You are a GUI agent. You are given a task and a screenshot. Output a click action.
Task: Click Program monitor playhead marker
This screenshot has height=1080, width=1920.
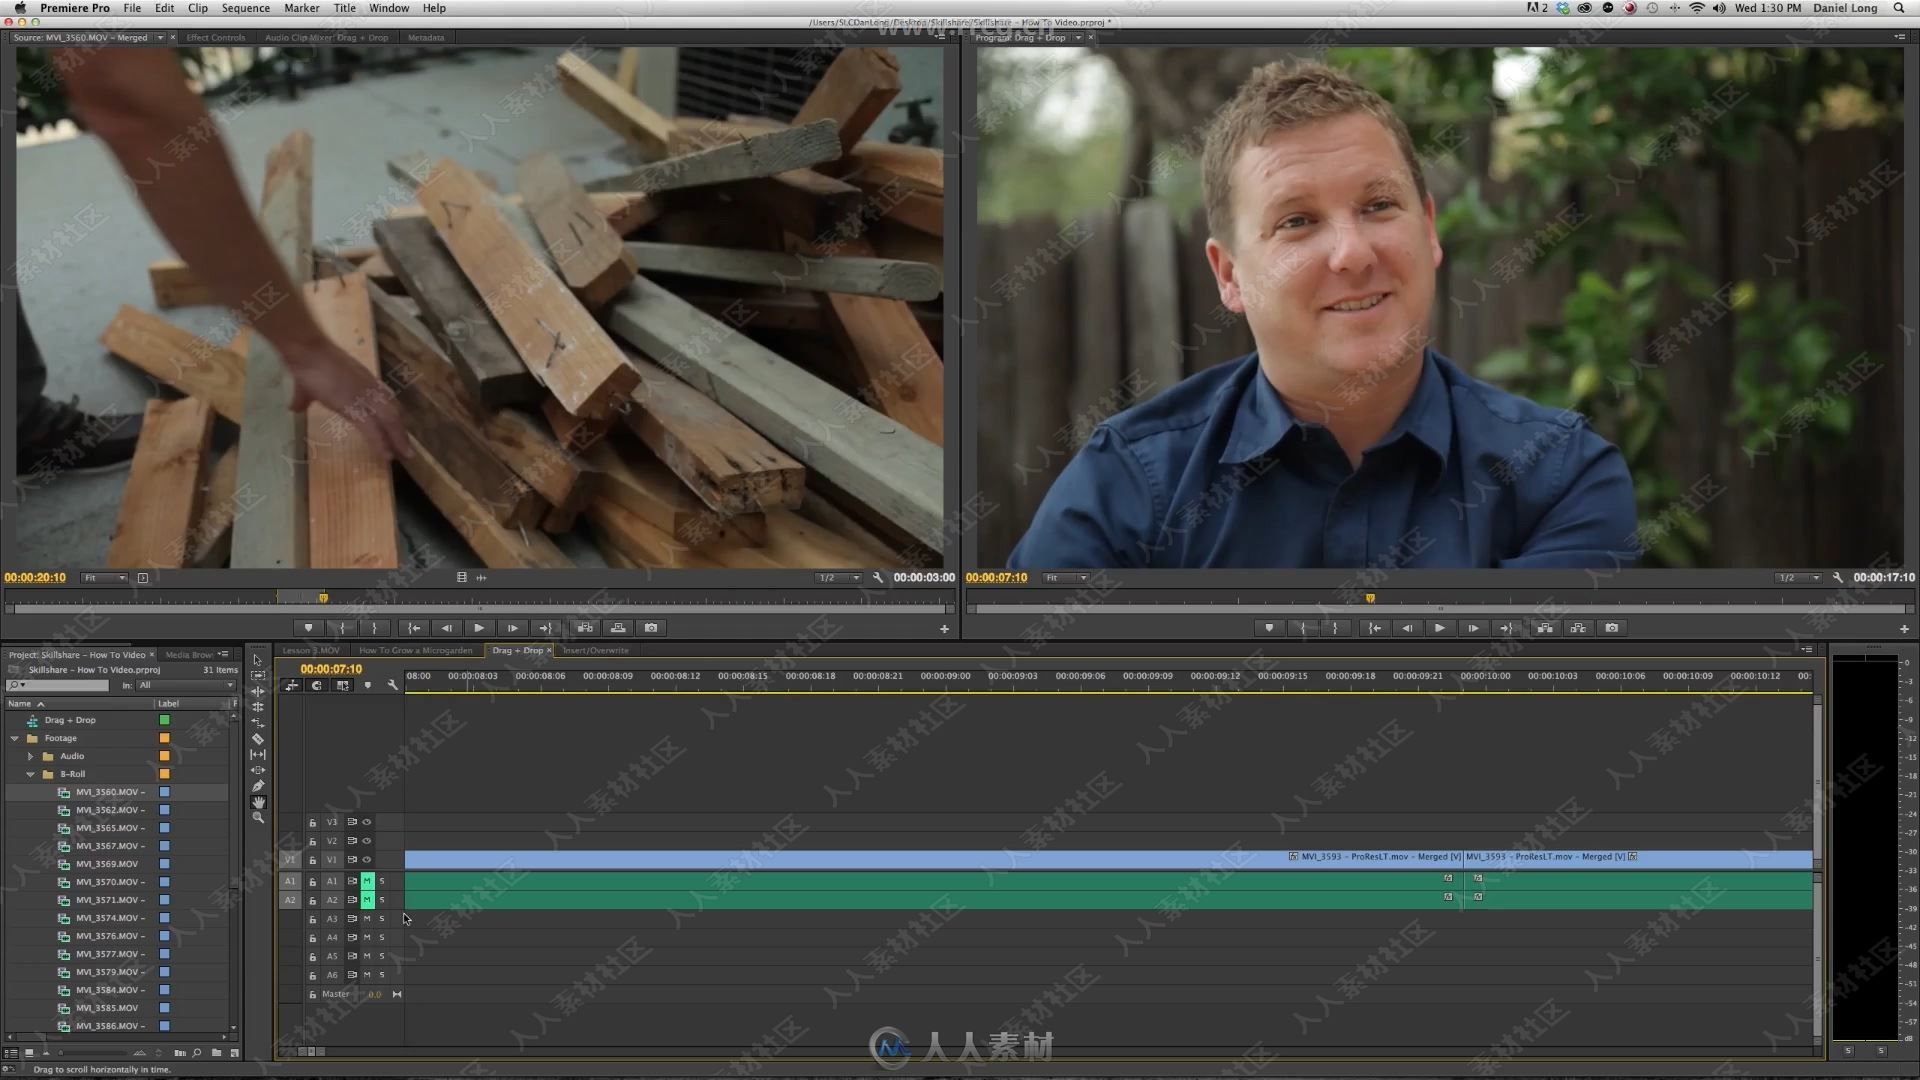1370,598
